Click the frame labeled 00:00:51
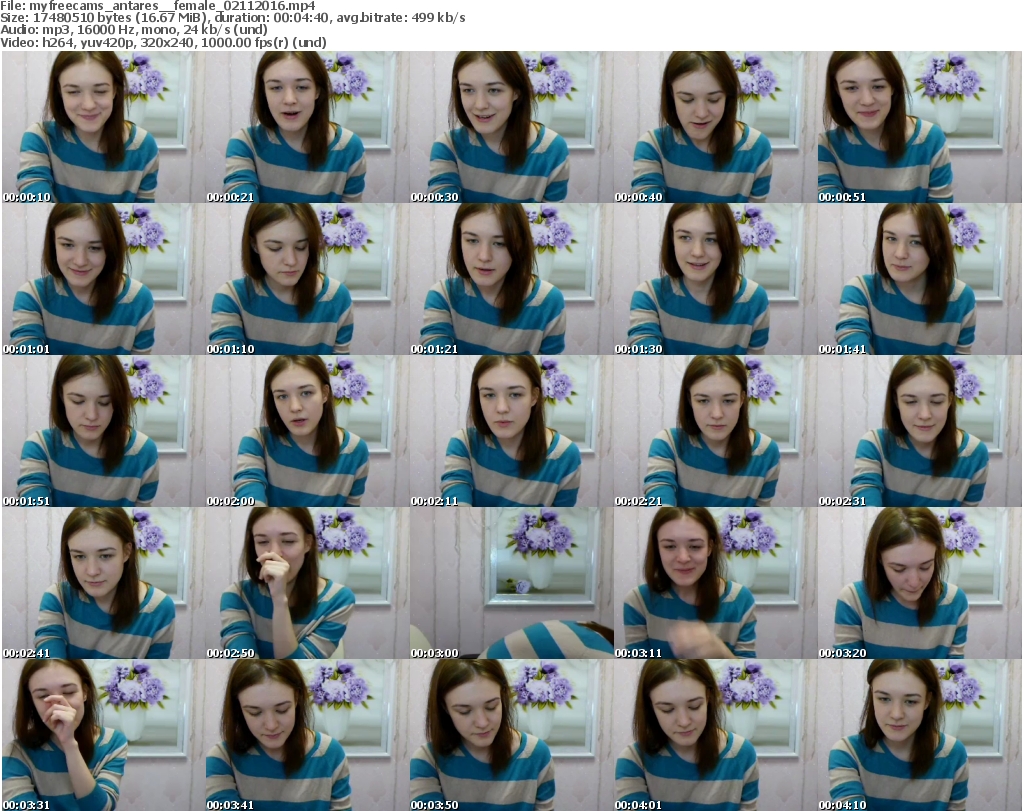Viewport: 1024px width, 811px height. point(919,127)
